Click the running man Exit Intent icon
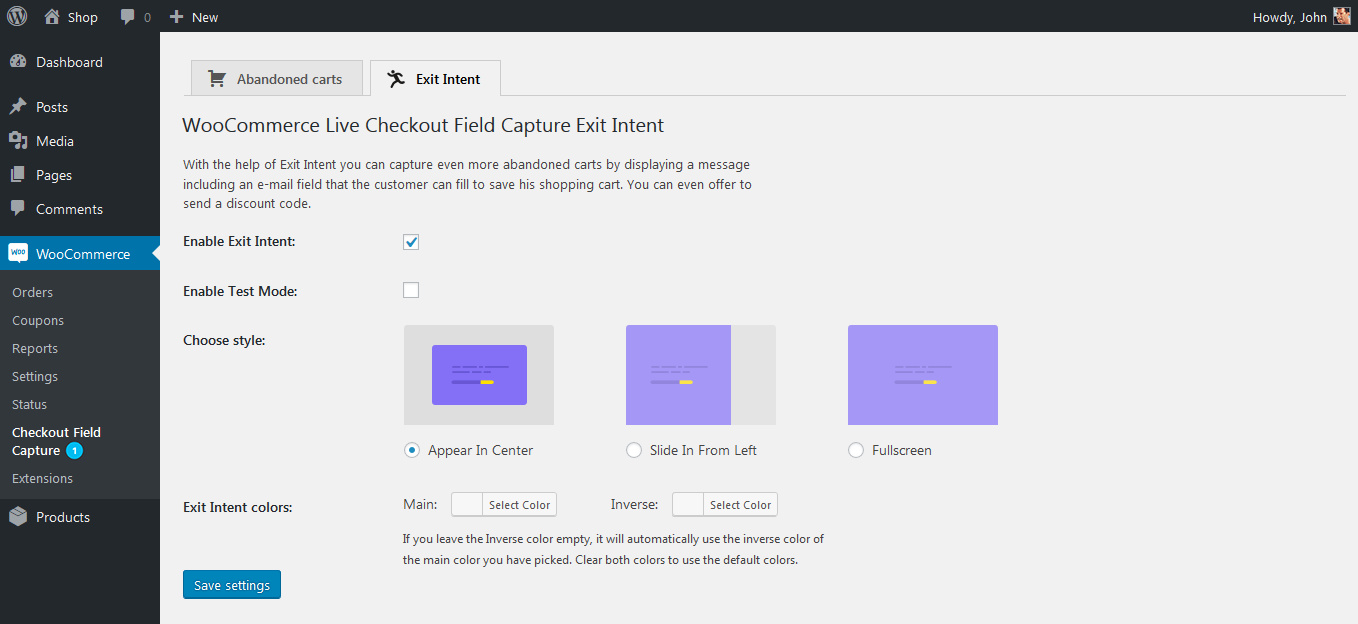 (x=396, y=79)
